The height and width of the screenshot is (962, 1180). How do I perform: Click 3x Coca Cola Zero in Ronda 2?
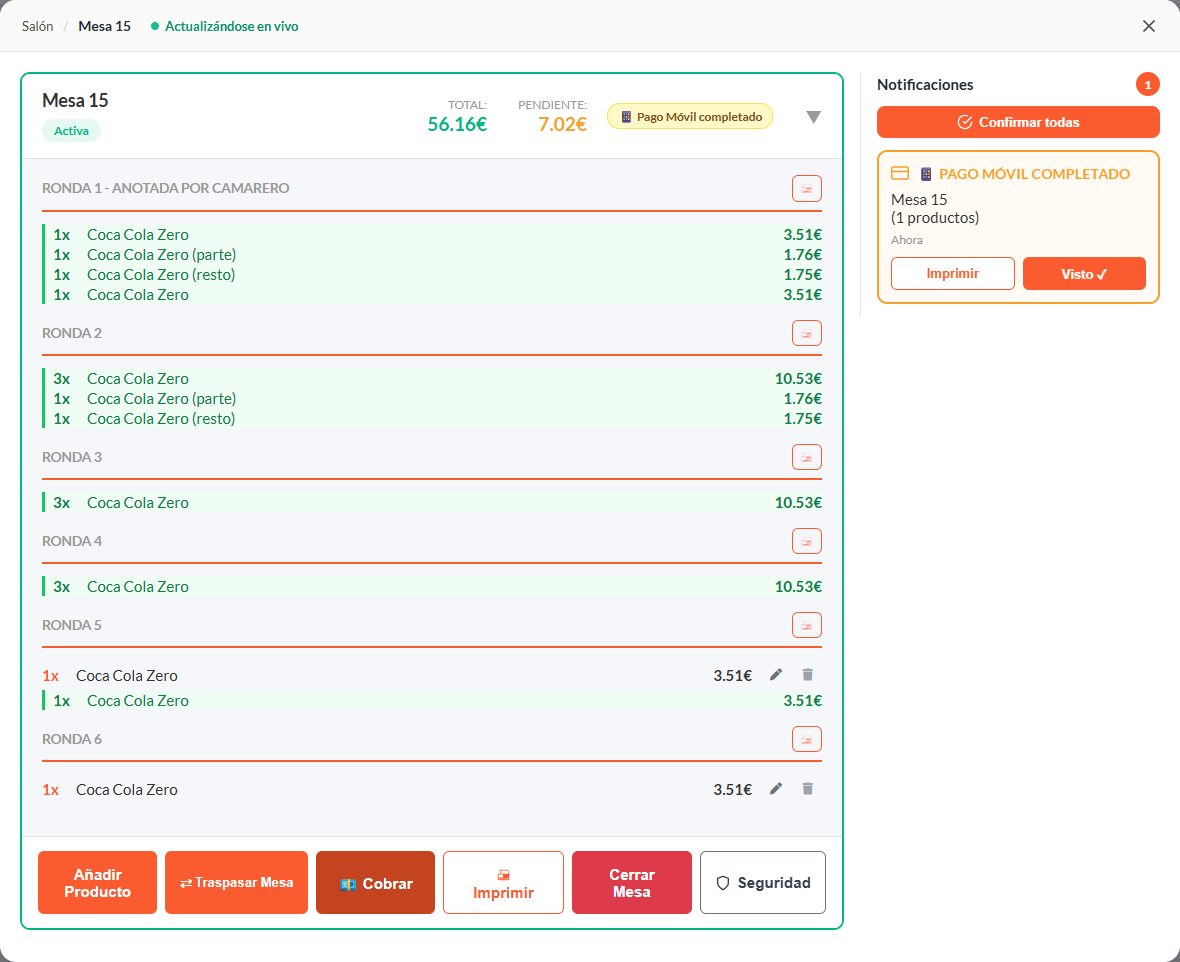click(x=432, y=379)
